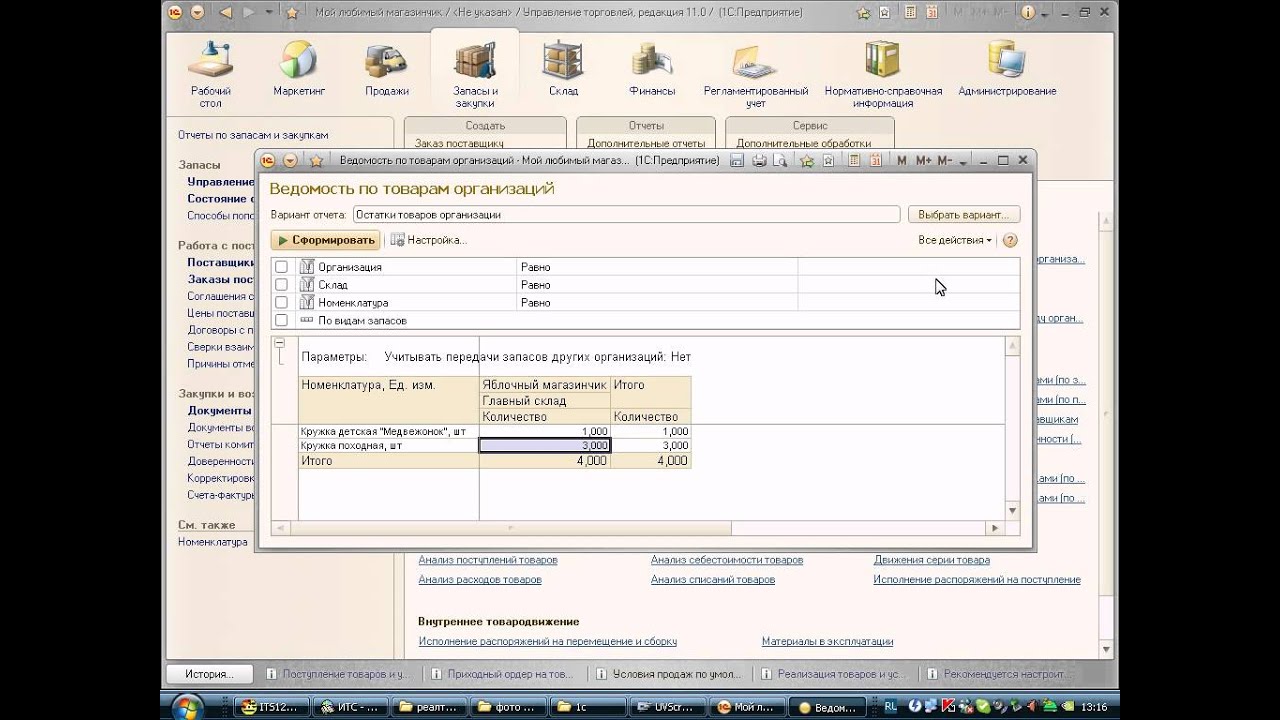The width and height of the screenshot is (1280, 720).
Task: Save report icon in report window title bar
Action: click(737, 160)
